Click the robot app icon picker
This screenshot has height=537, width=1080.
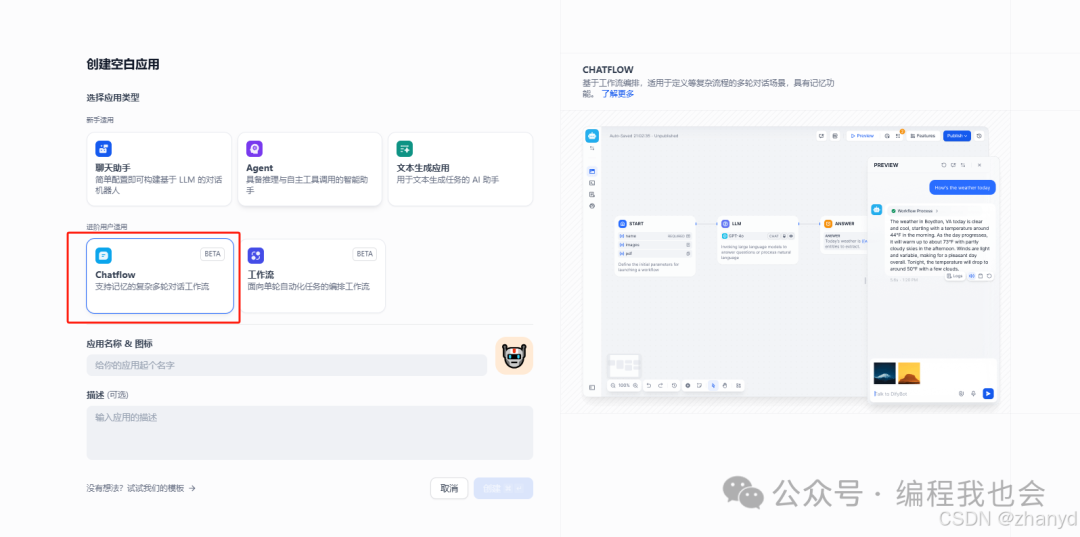coord(514,356)
